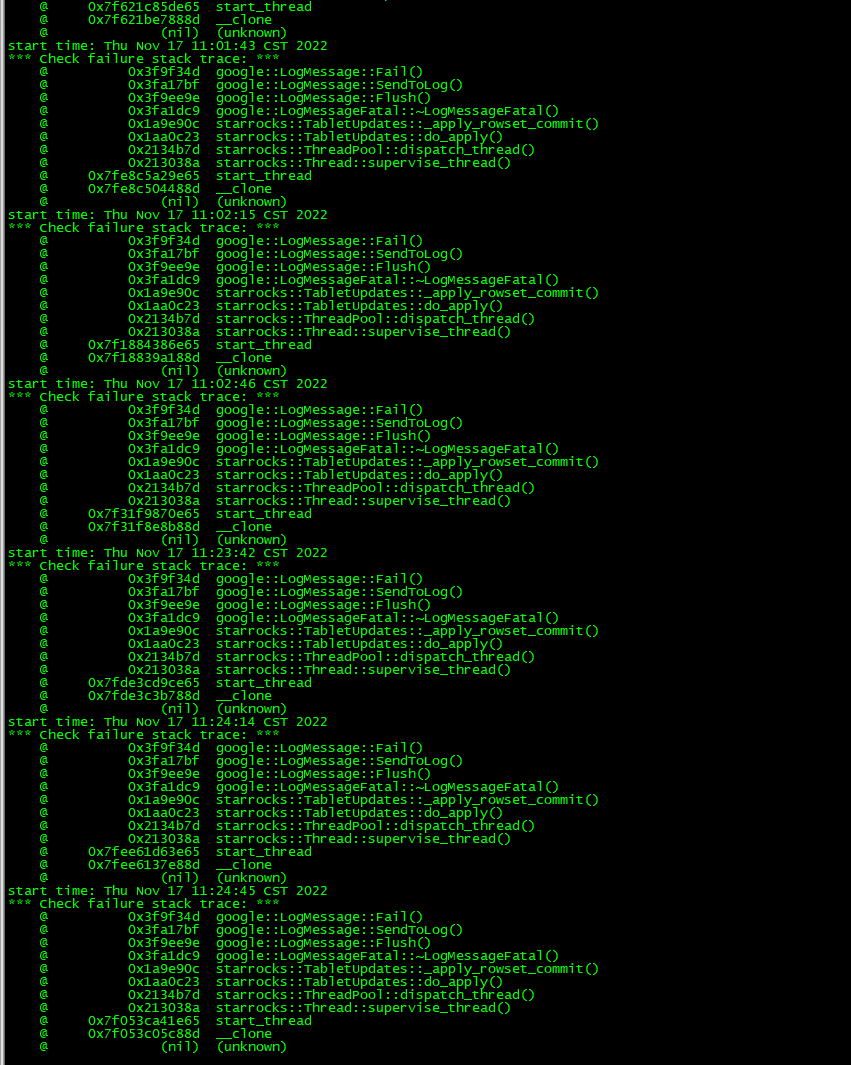Image resolution: width=851 pixels, height=1065 pixels.
Task: Click the address 0x7f053c05c88d
Action: (x=144, y=1034)
